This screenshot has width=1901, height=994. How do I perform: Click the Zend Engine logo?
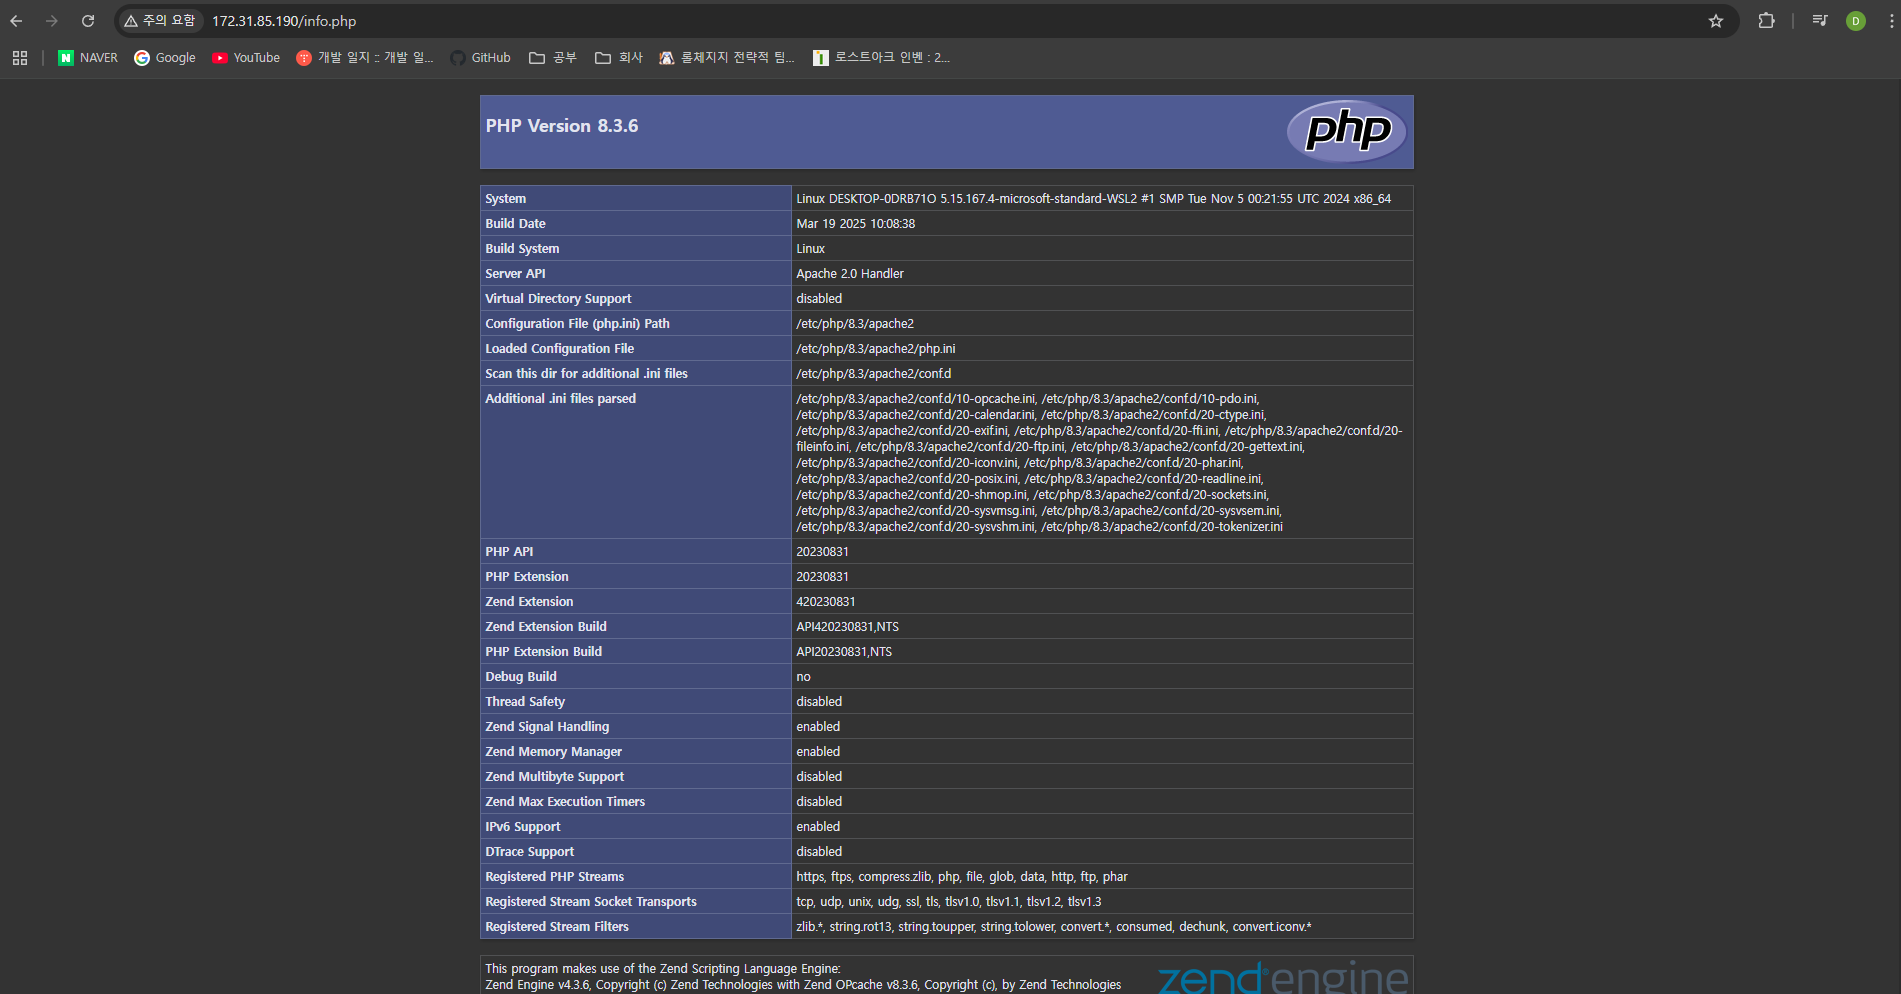[x=1283, y=978]
